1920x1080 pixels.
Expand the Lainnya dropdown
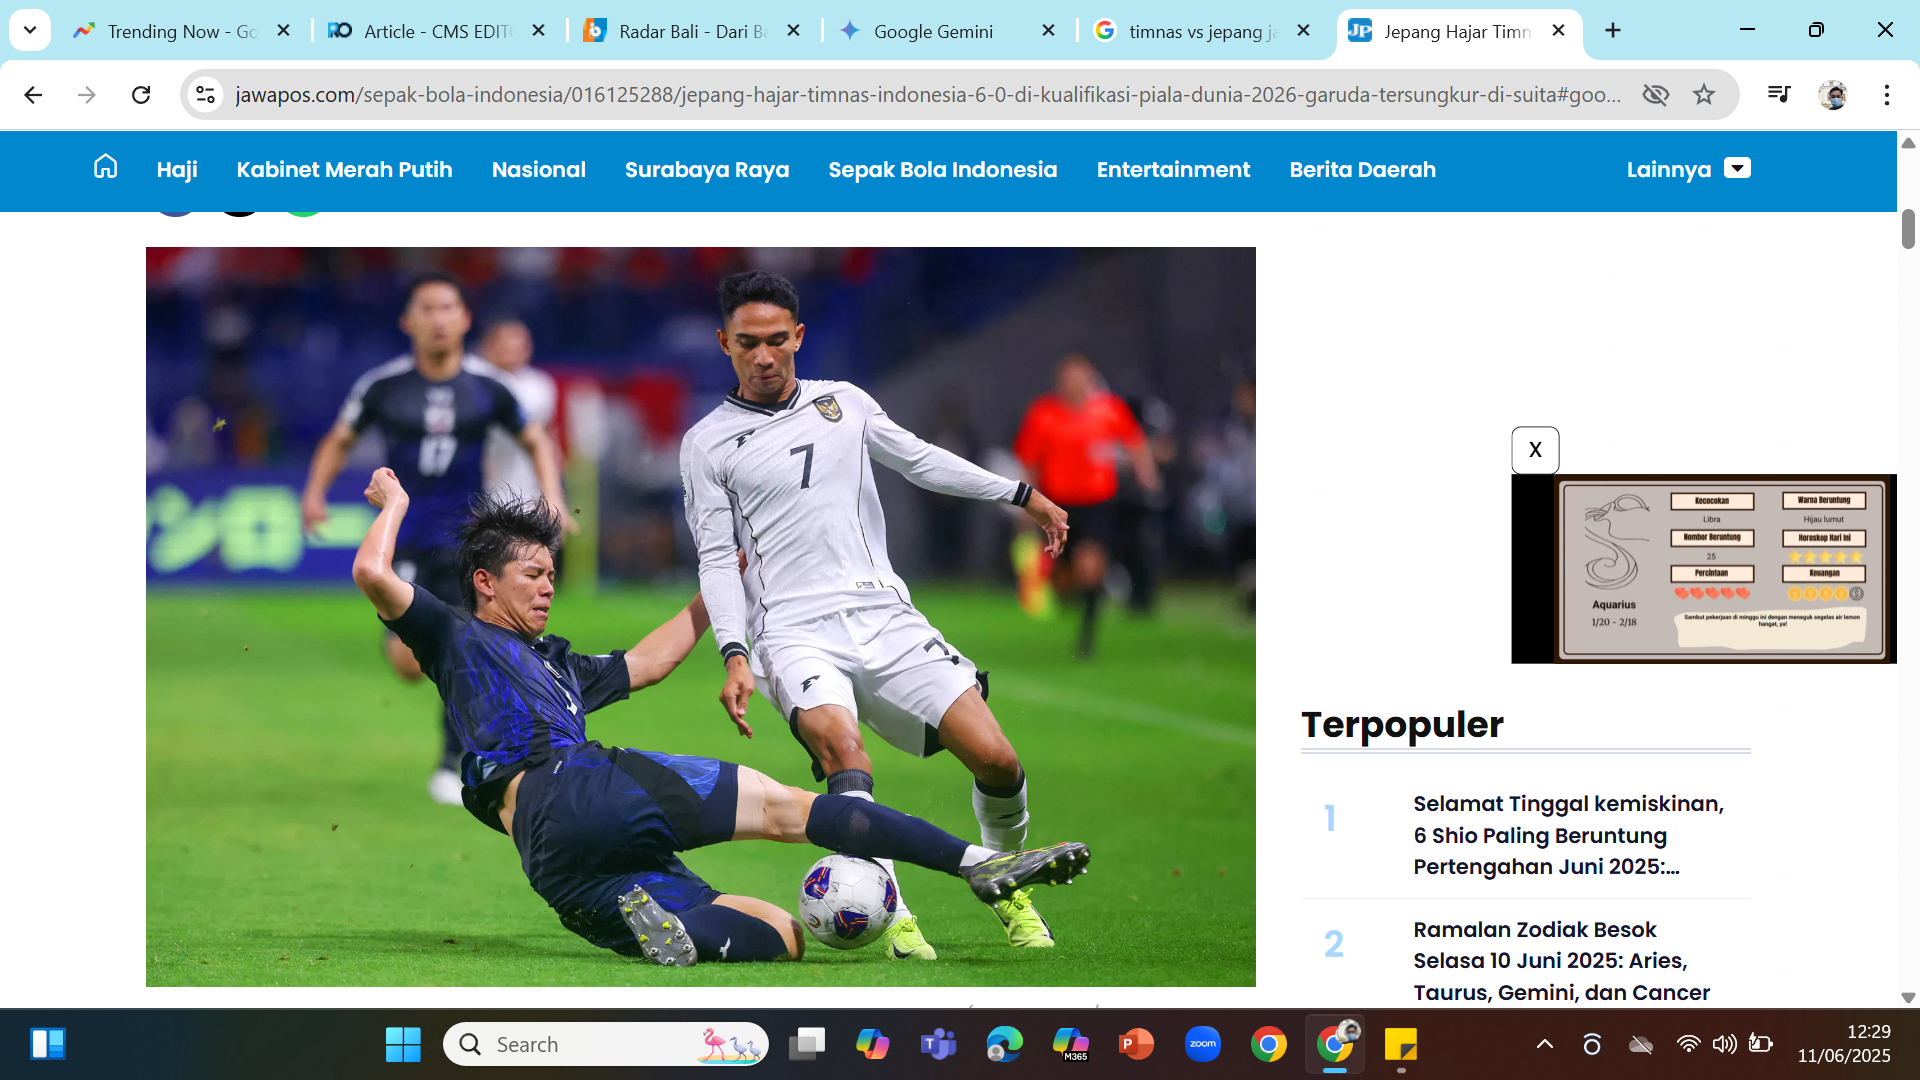pyautogui.click(x=1688, y=170)
